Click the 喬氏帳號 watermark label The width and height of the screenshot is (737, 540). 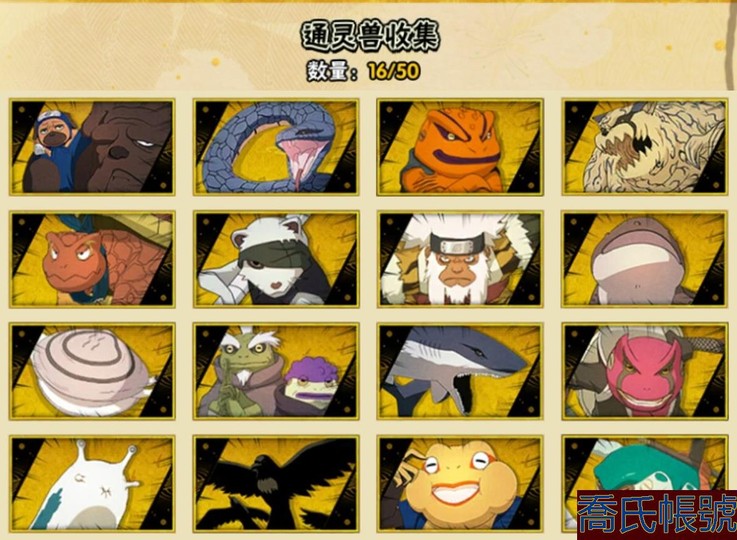(657, 515)
